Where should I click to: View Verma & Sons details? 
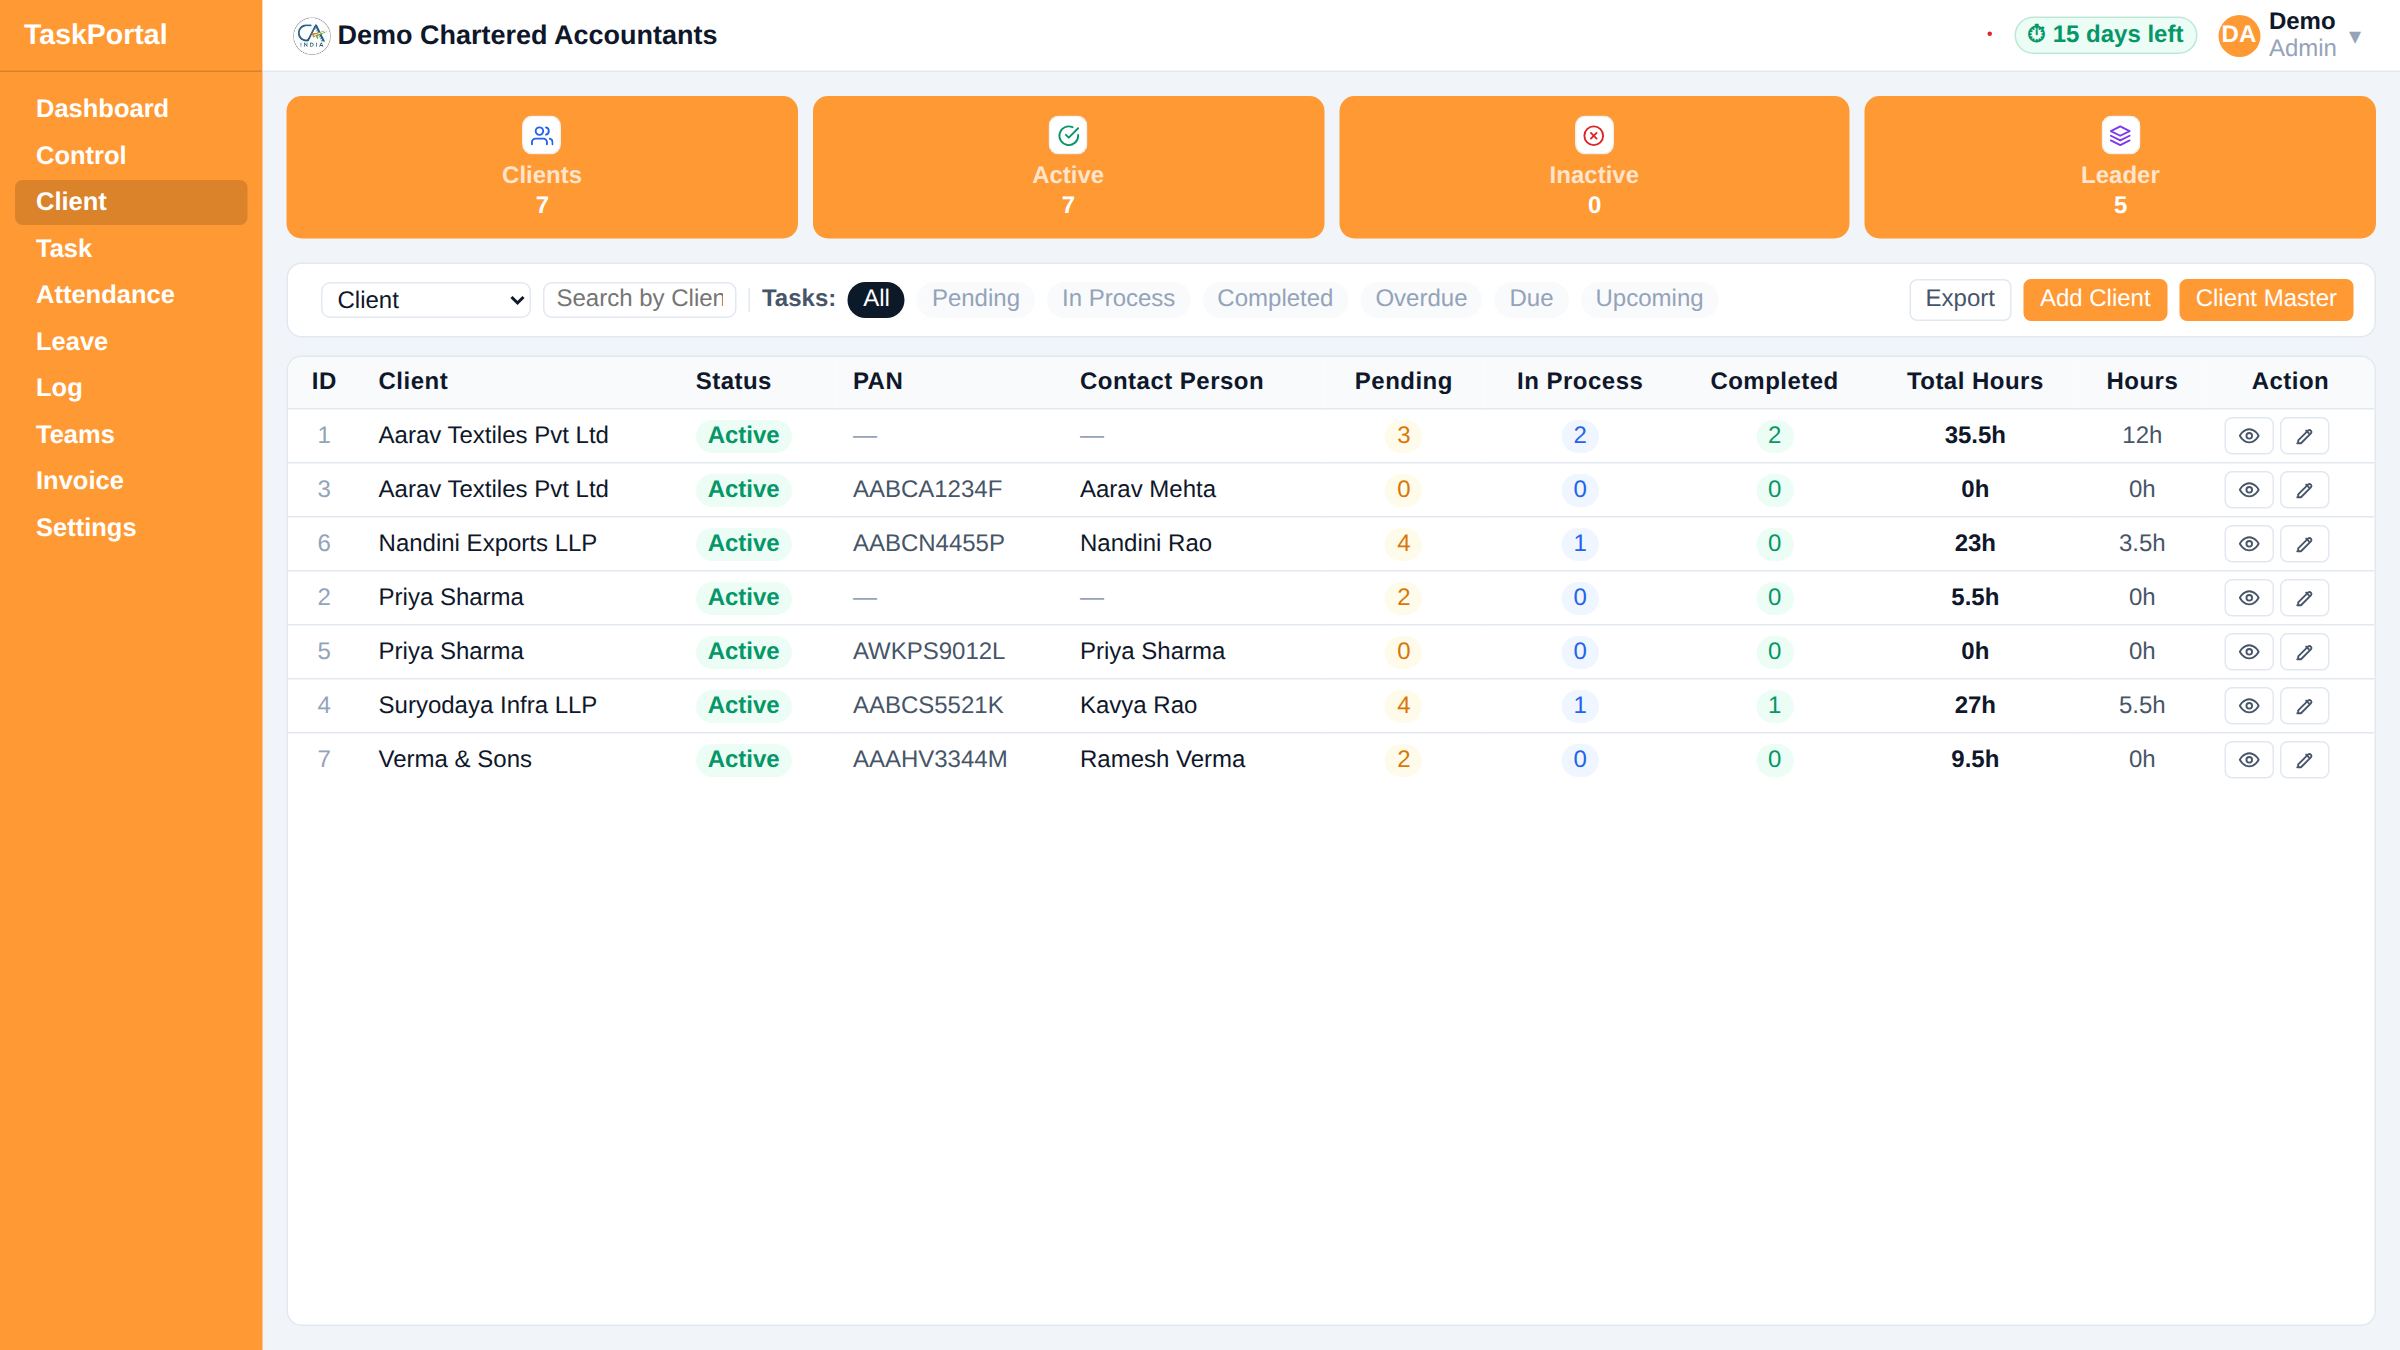point(2248,760)
